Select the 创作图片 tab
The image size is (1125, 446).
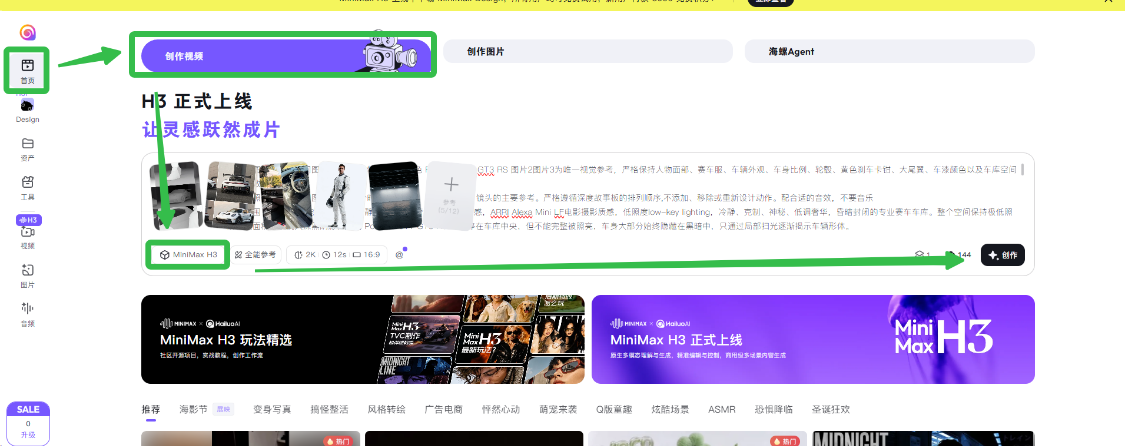coord(588,52)
